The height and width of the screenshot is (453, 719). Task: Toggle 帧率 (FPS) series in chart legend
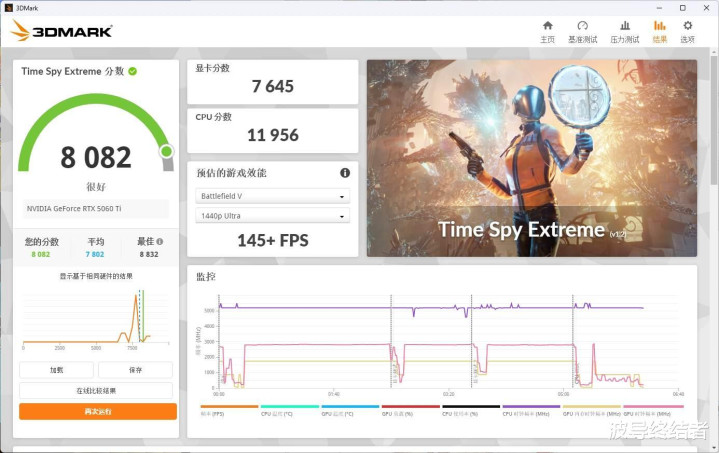214,411
